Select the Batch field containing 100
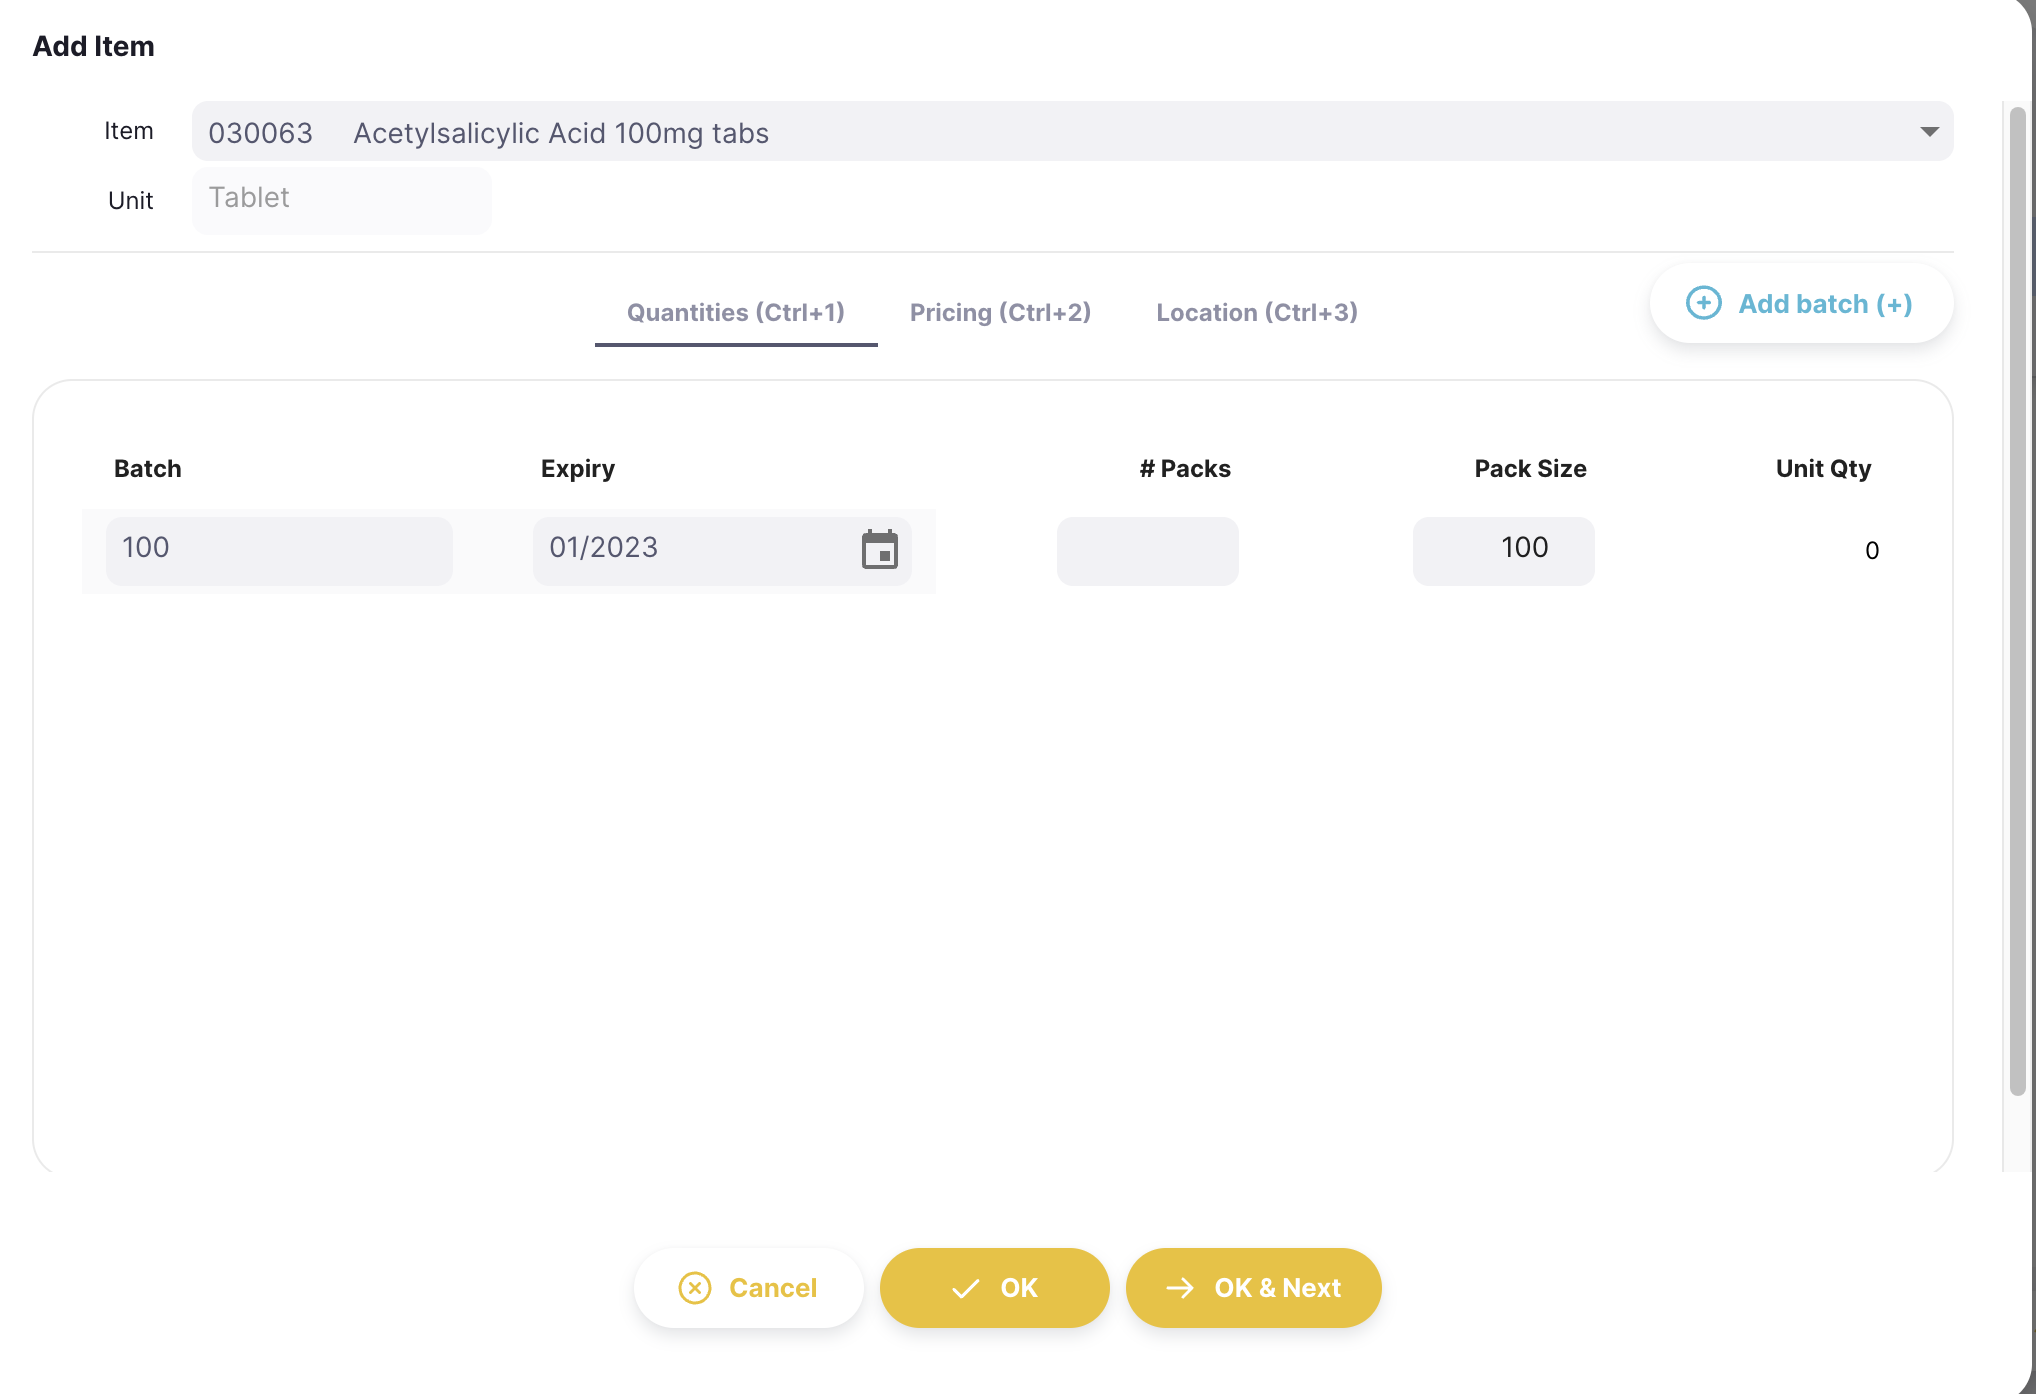This screenshot has height=1394, width=2036. coord(278,551)
